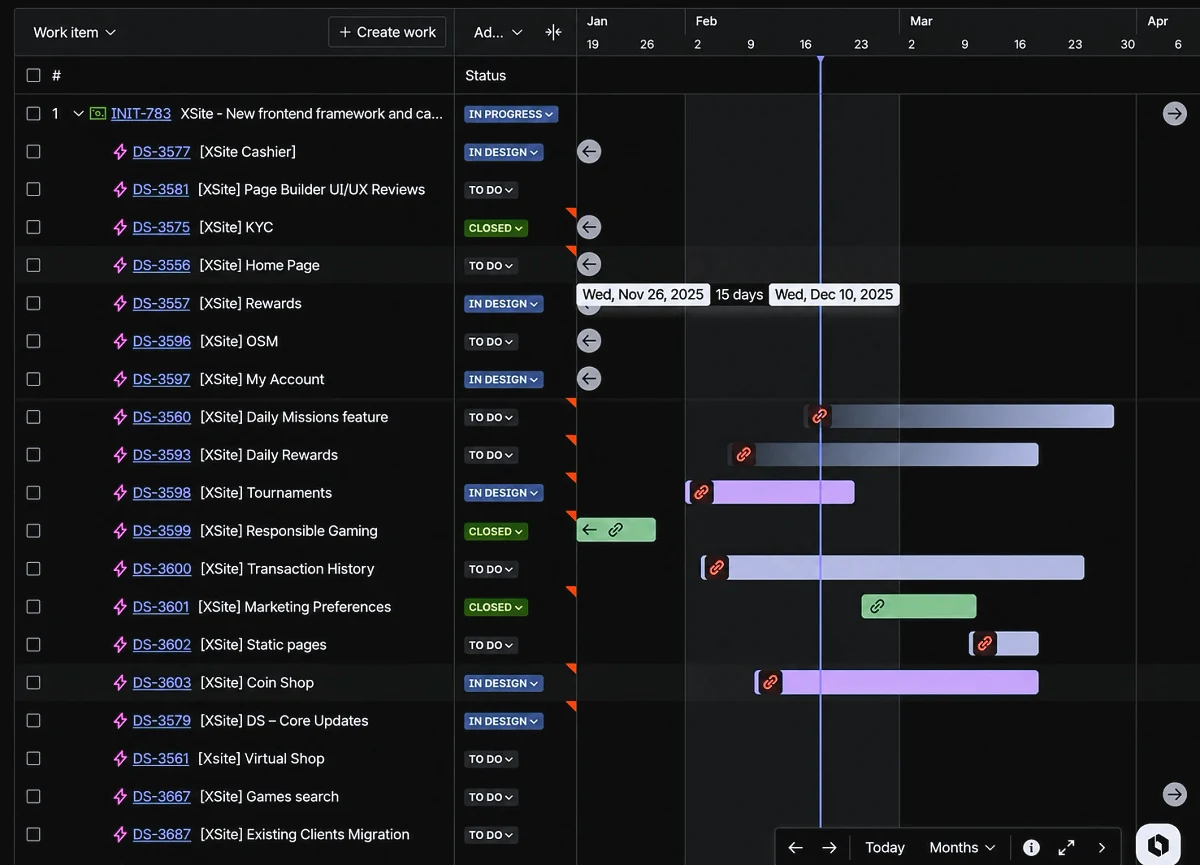
Task: Open the Work item dropdown
Action: [74, 32]
